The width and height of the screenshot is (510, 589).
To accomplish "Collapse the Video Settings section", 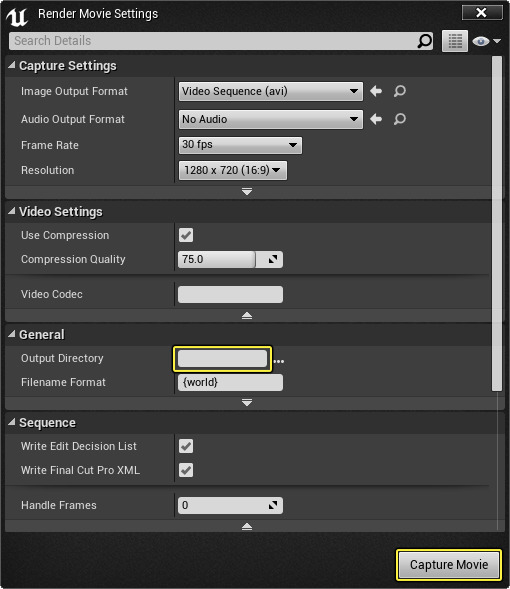I will (12, 211).
